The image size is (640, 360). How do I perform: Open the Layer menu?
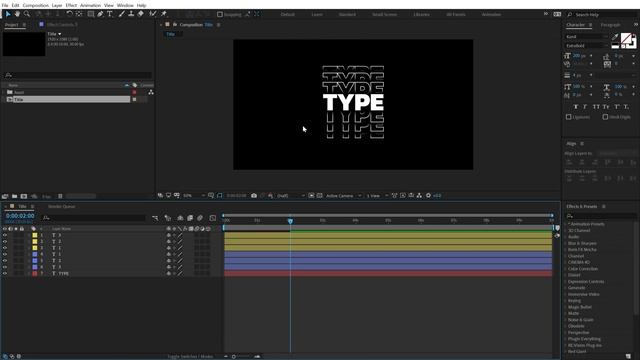coord(57,5)
